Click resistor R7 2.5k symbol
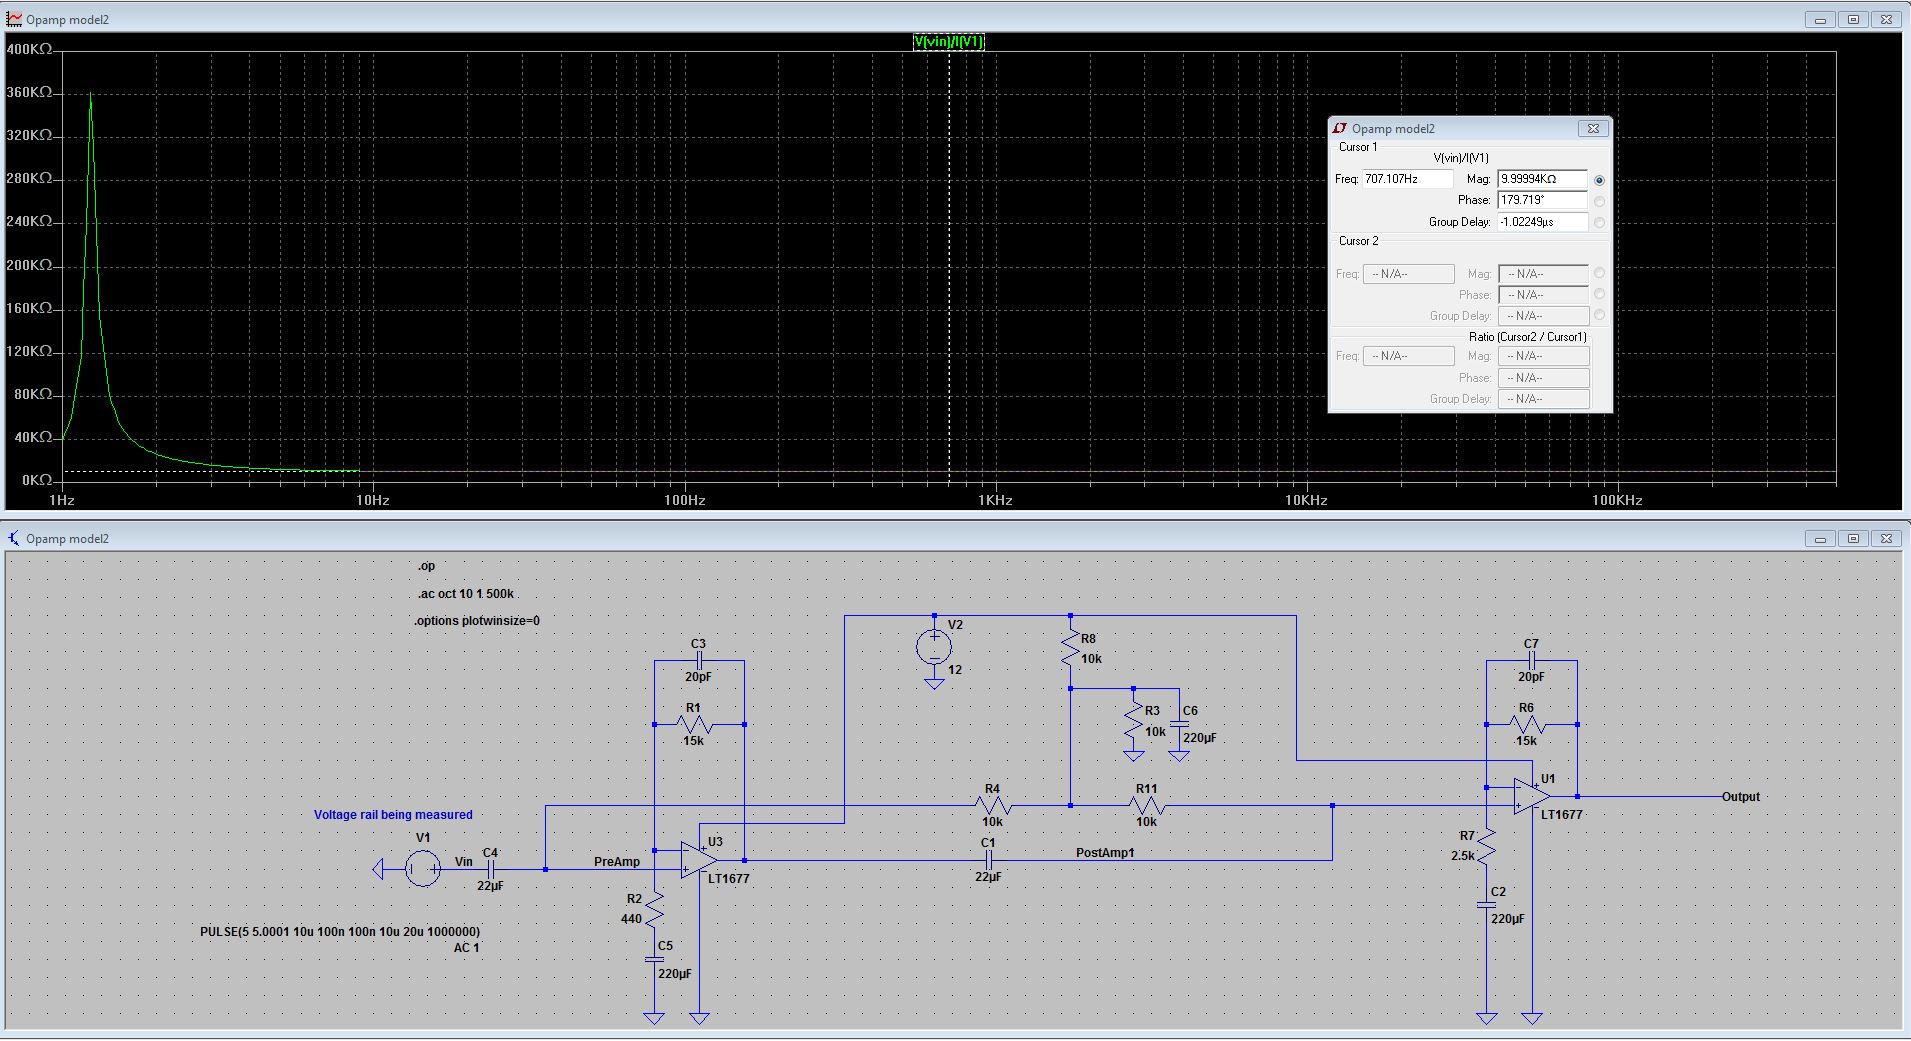Screen dimensions: 1911x1041 click(x=1486, y=848)
